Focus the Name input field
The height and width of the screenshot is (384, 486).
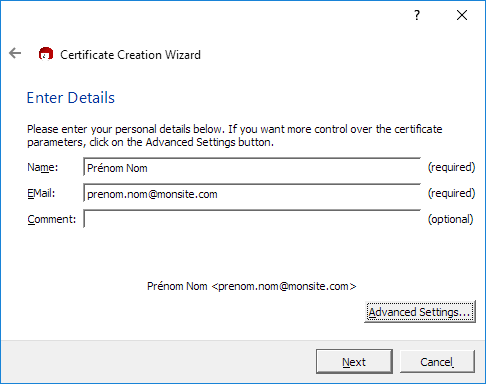pos(252,167)
